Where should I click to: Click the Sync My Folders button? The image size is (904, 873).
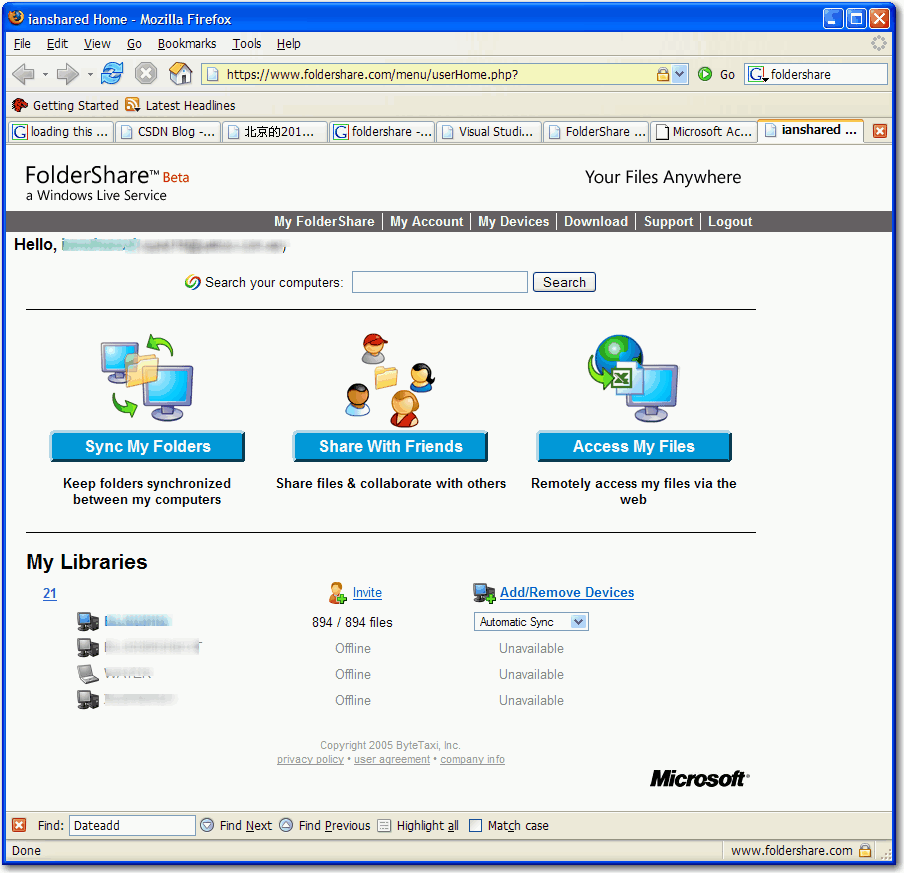click(148, 446)
